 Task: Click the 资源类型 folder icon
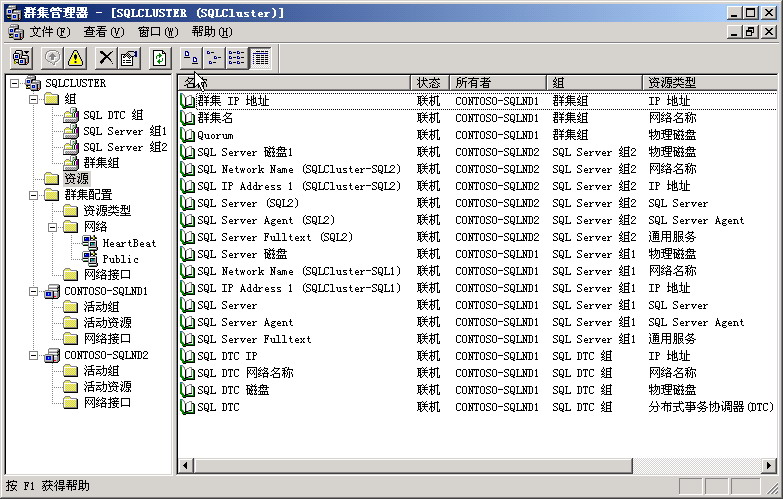coord(71,211)
